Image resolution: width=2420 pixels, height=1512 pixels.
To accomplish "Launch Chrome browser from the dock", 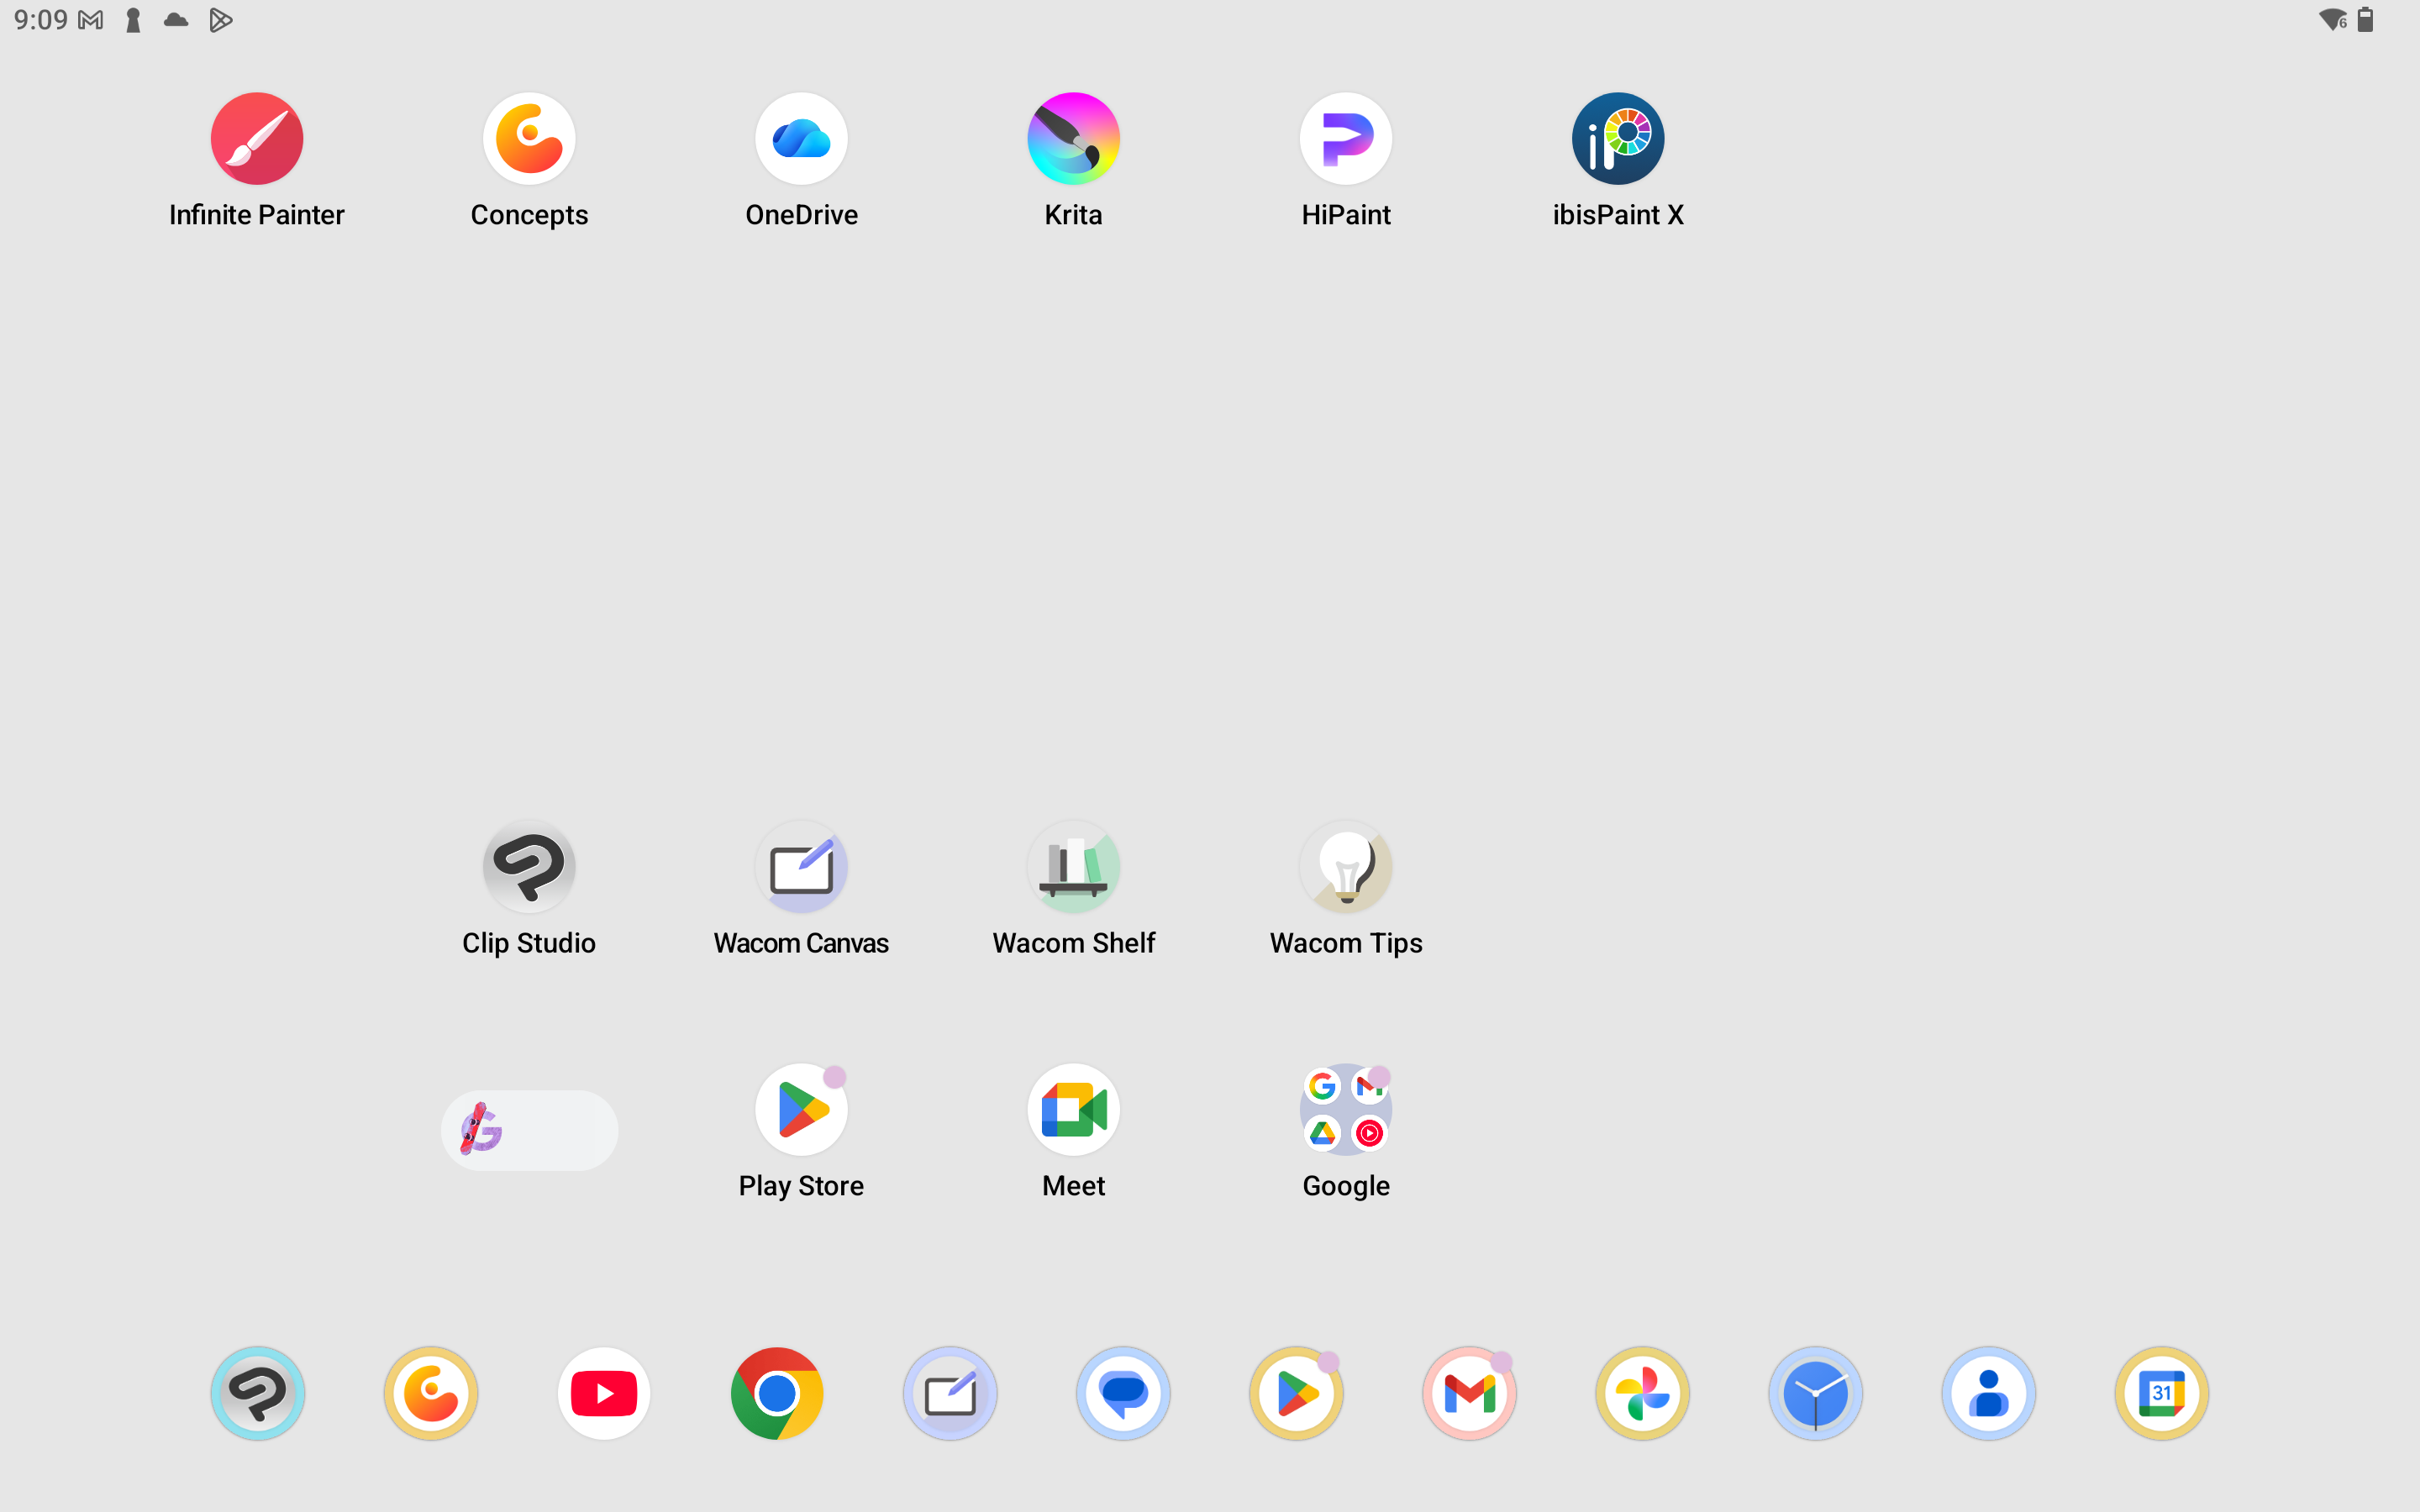I will [777, 1393].
